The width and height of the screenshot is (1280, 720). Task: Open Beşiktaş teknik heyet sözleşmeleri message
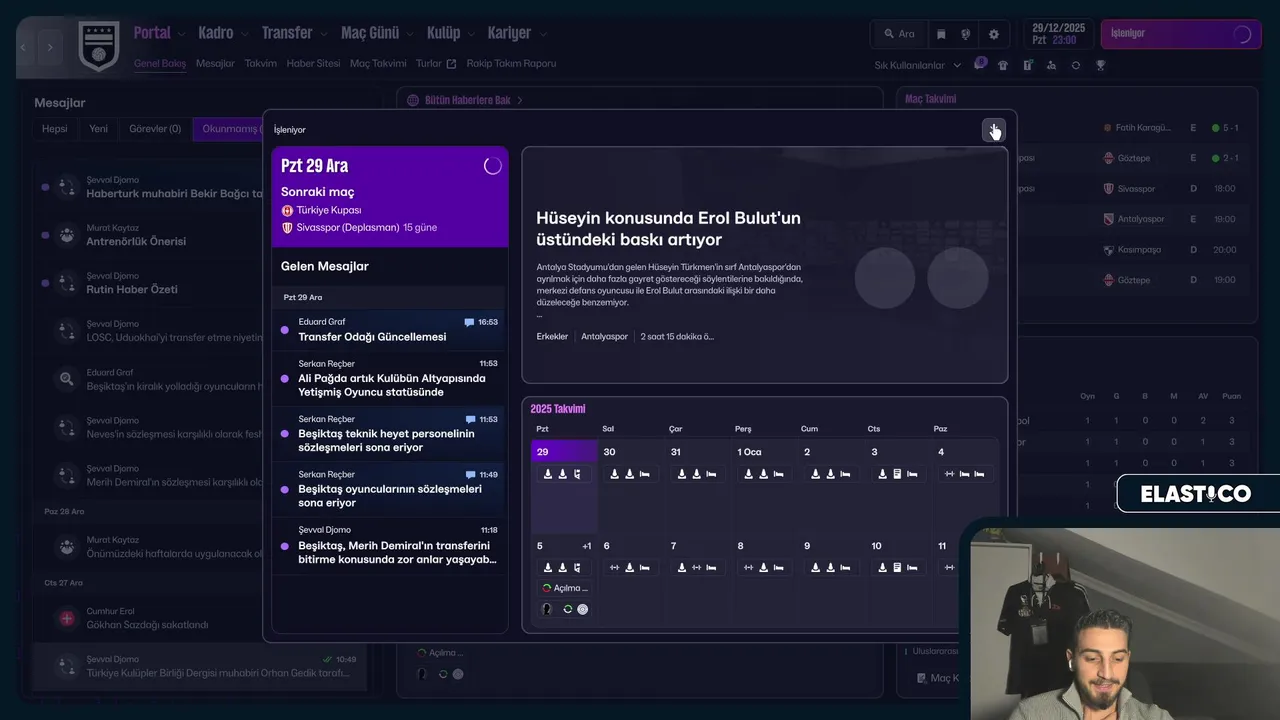(390, 434)
